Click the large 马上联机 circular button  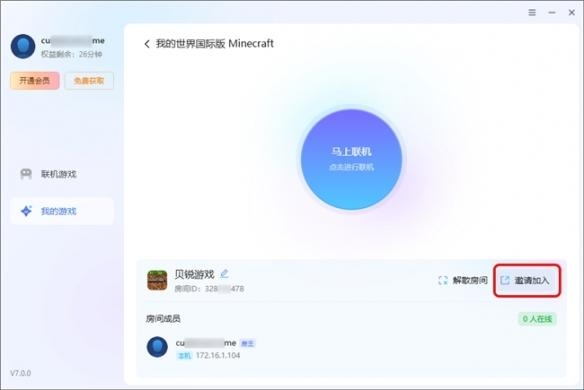coord(351,159)
